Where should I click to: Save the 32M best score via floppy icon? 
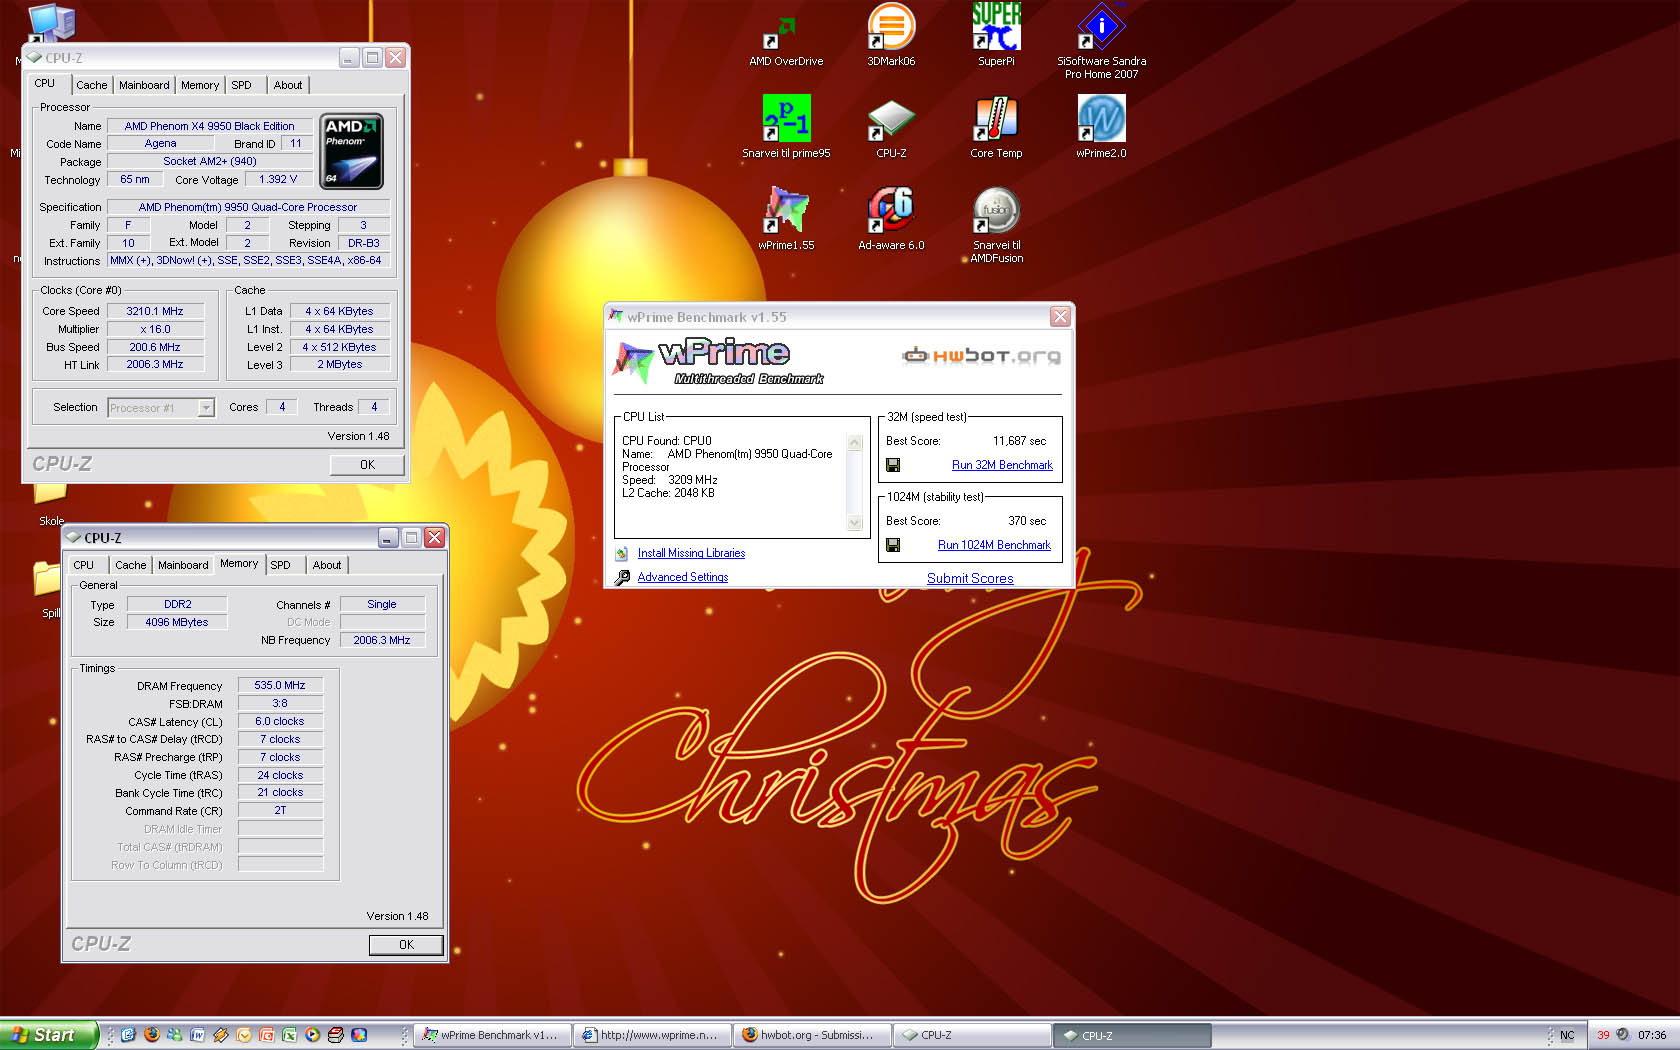(893, 465)
